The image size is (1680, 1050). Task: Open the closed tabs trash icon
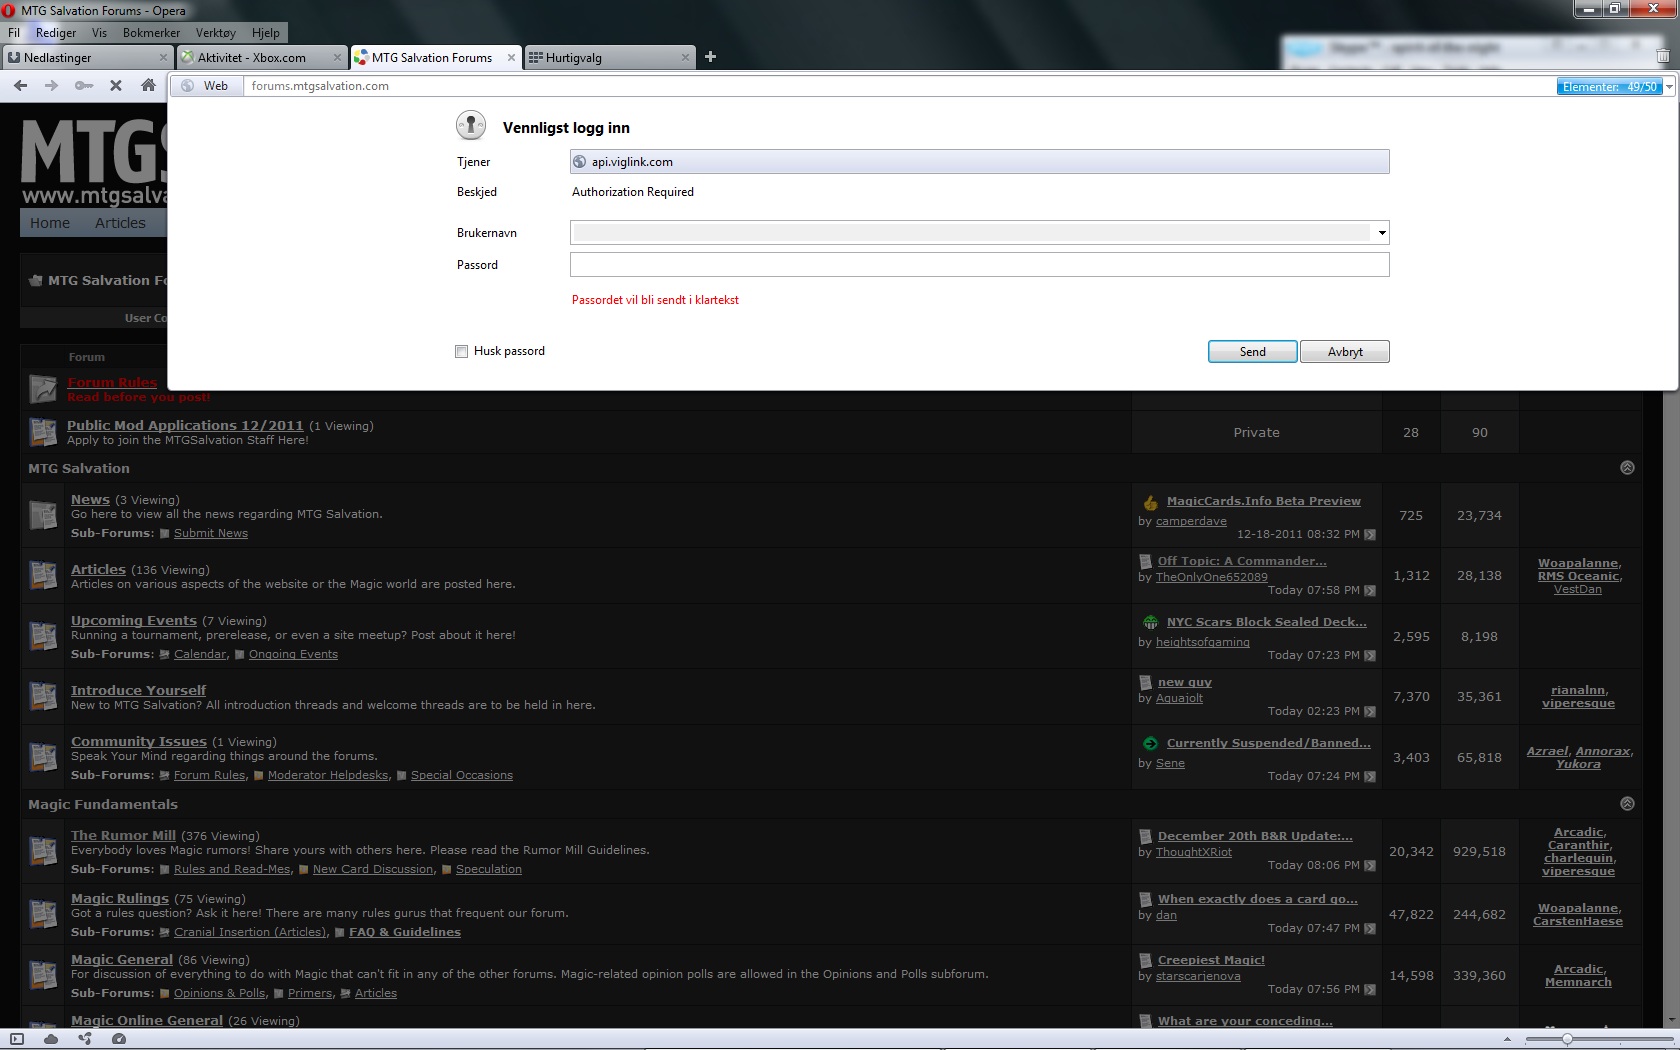coord(1663,57)
